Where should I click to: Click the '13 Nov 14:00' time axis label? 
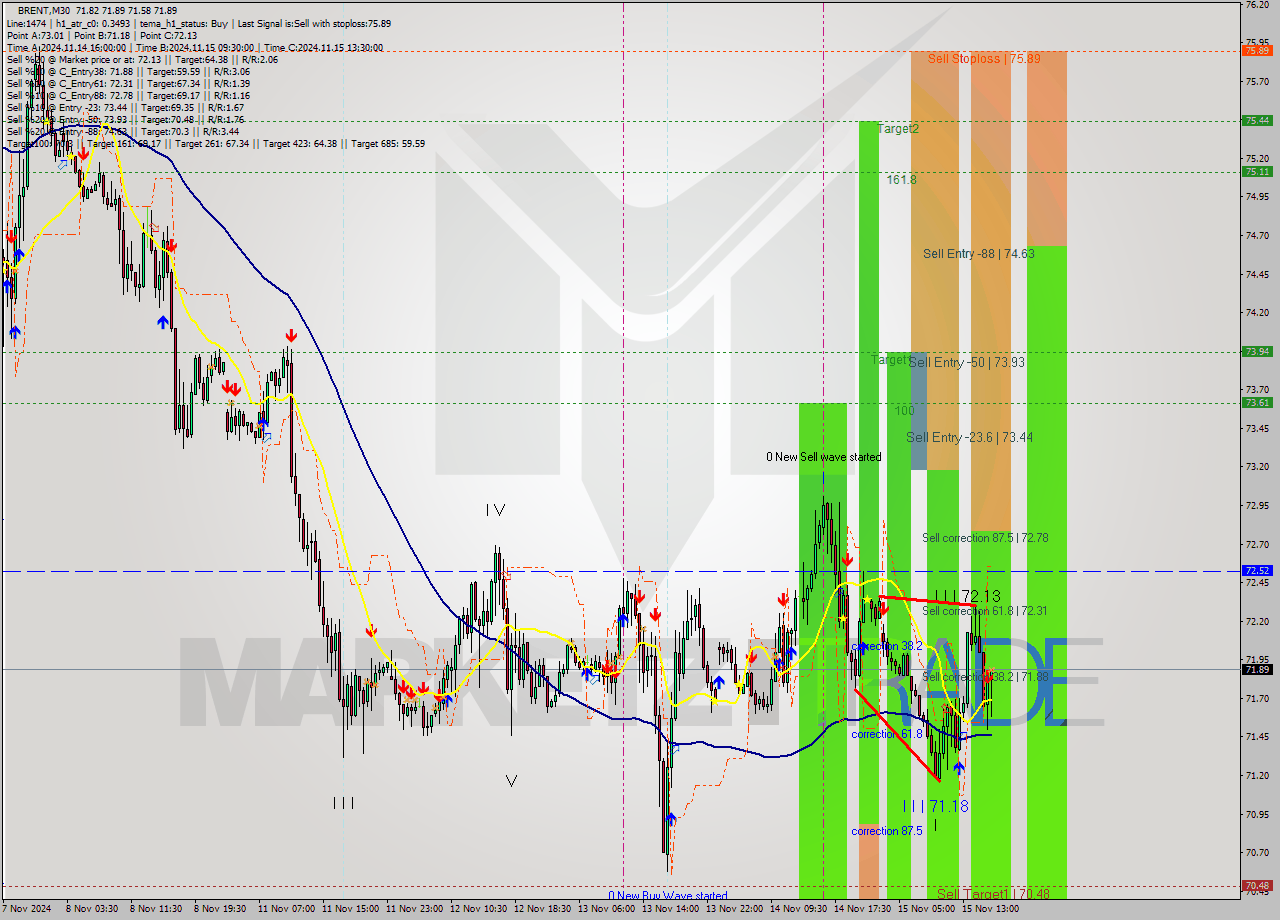[x=669, y=909]
